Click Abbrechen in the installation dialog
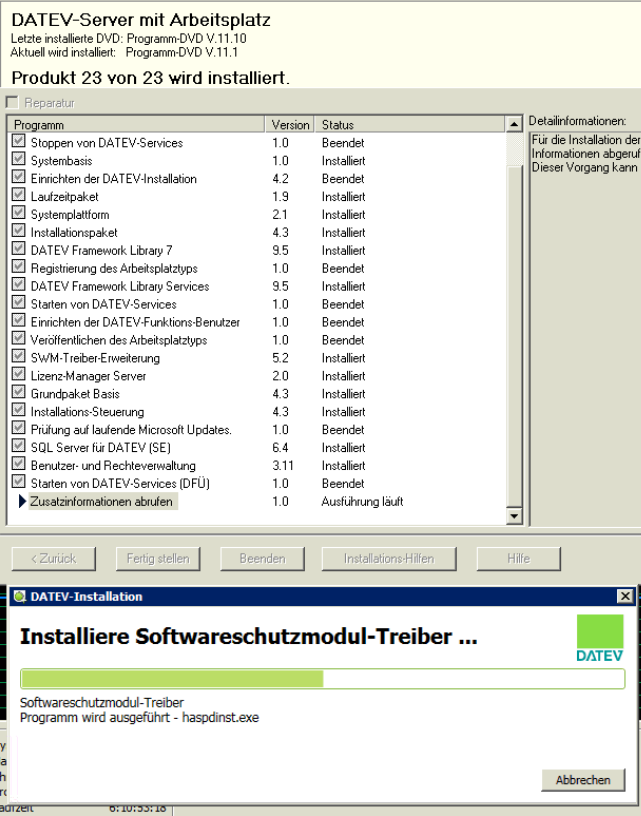 click(583, 780)
